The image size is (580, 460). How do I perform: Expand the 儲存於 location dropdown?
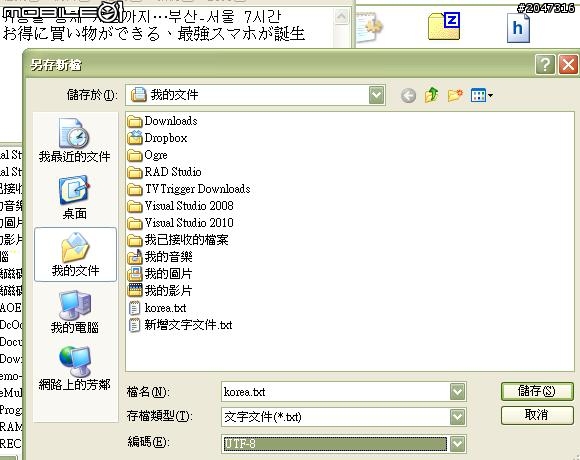pos(377,95)
